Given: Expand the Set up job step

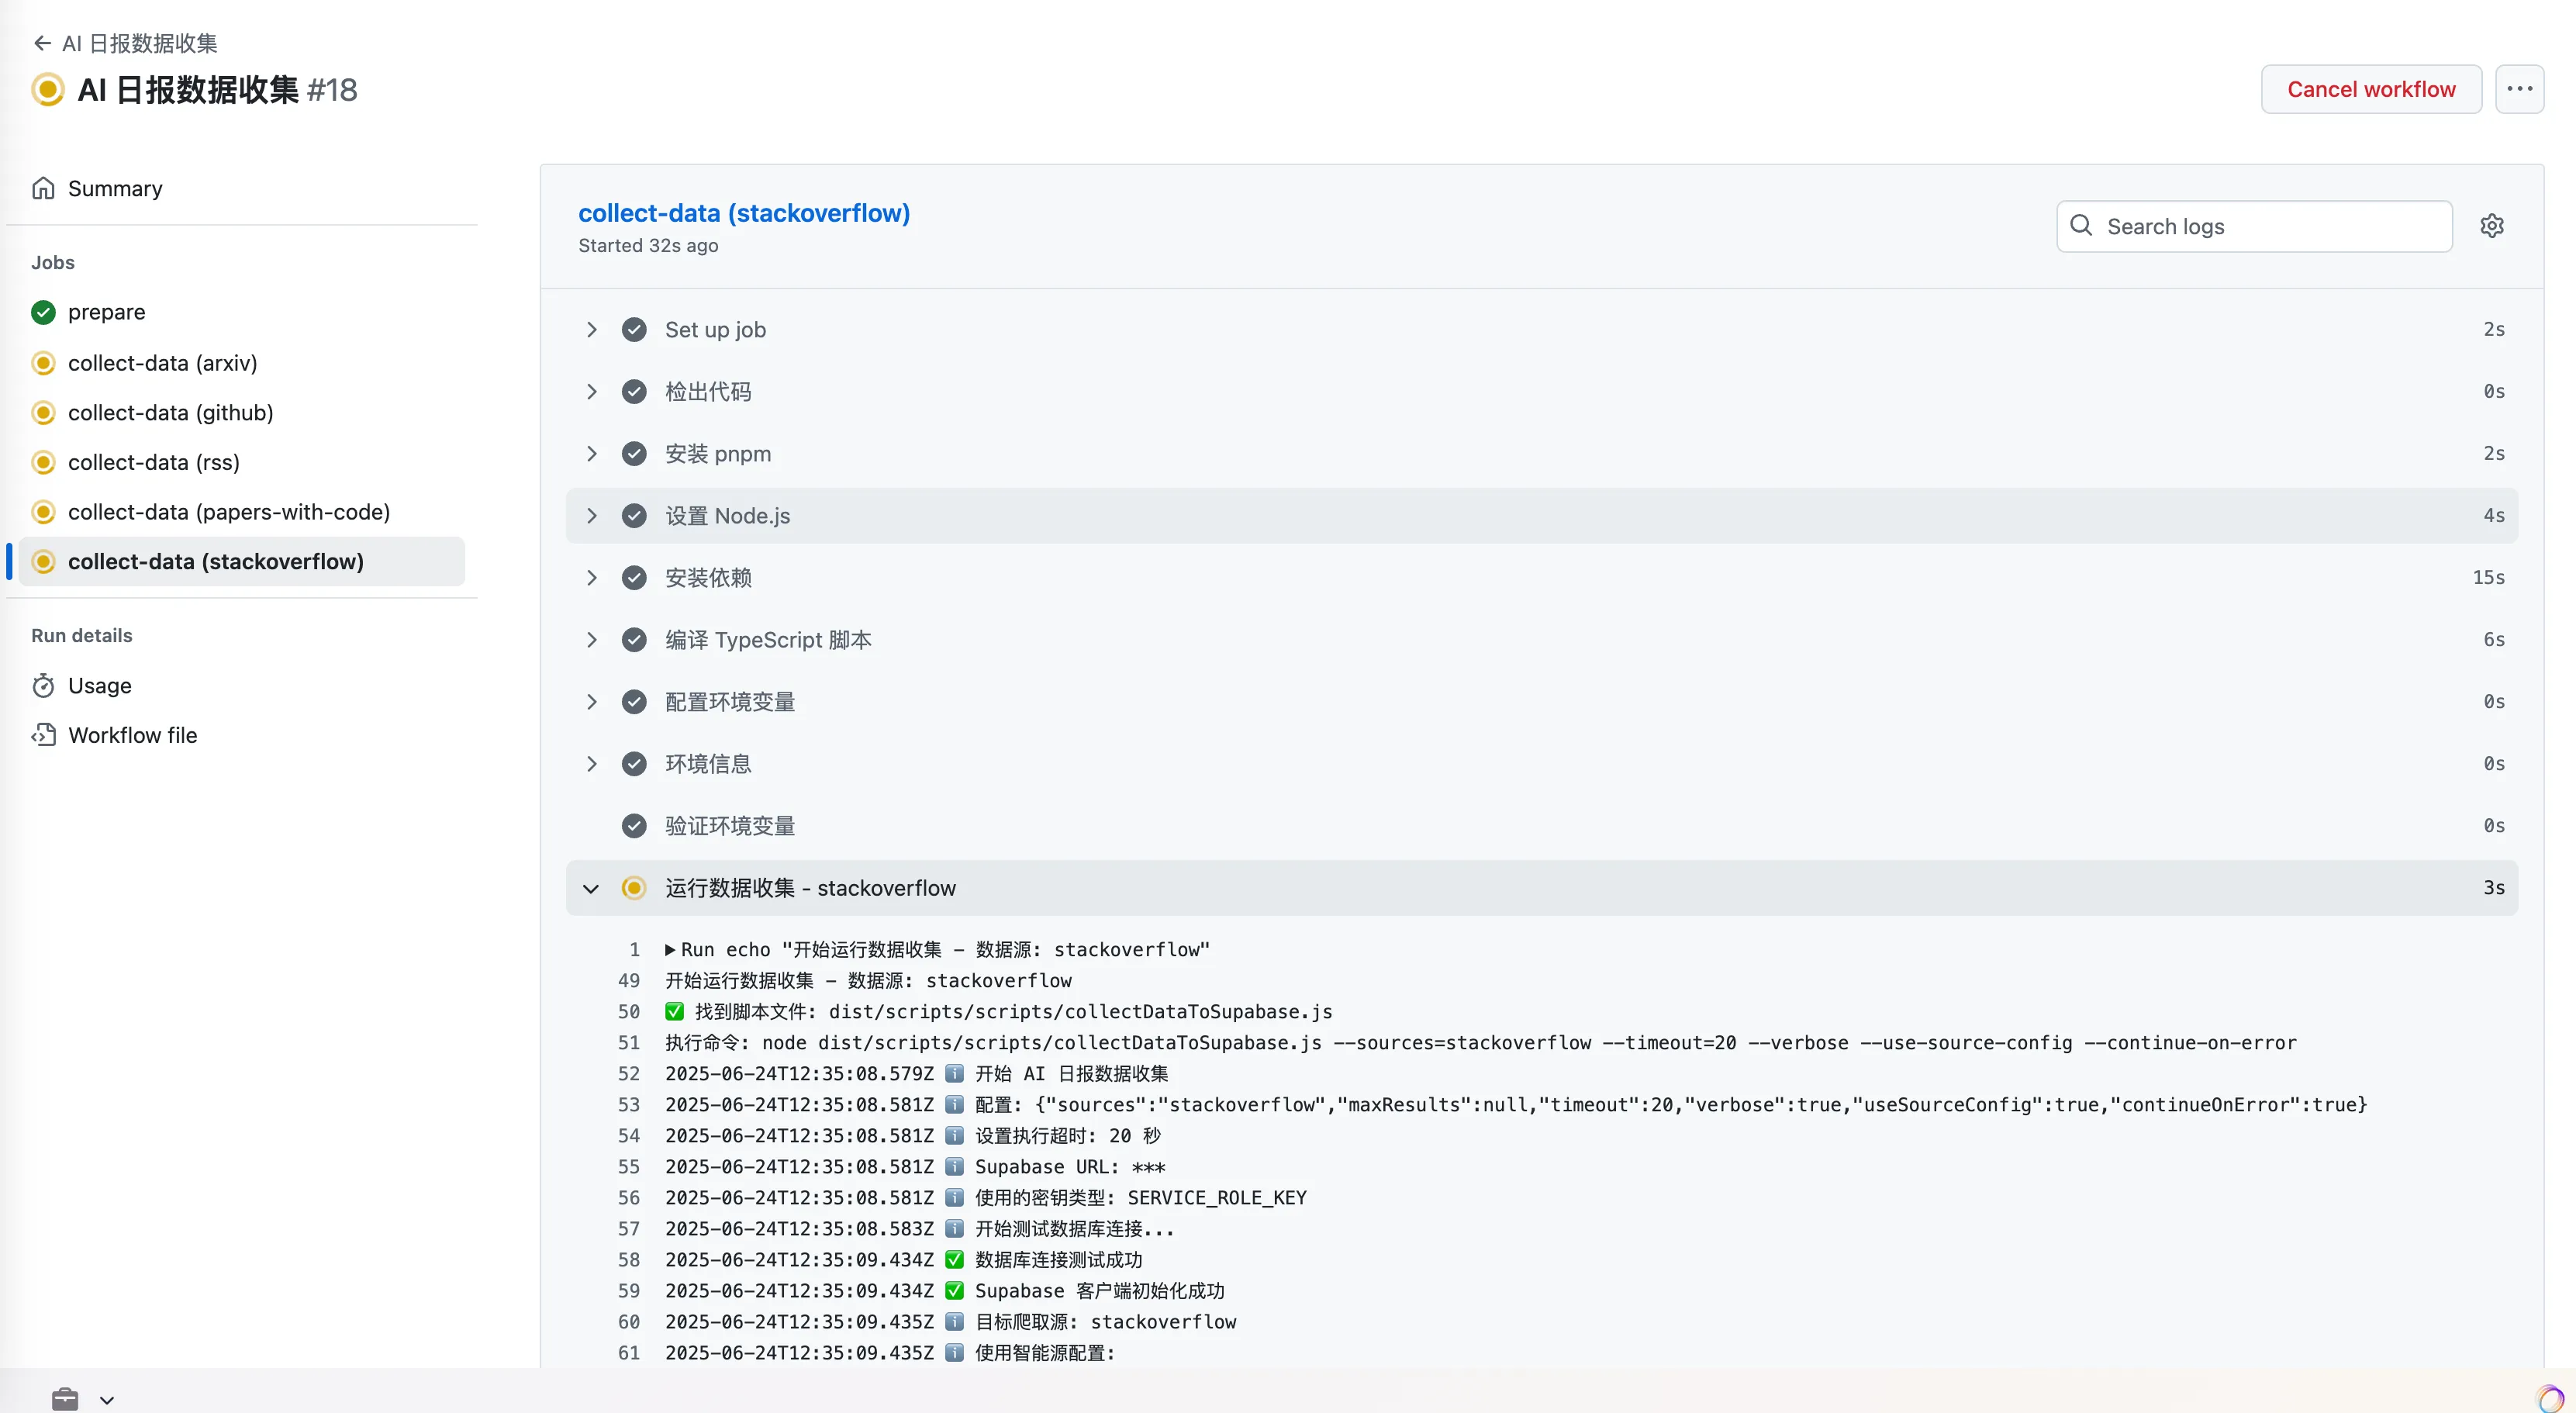Looking at the screenshot, I should point(591,329).
